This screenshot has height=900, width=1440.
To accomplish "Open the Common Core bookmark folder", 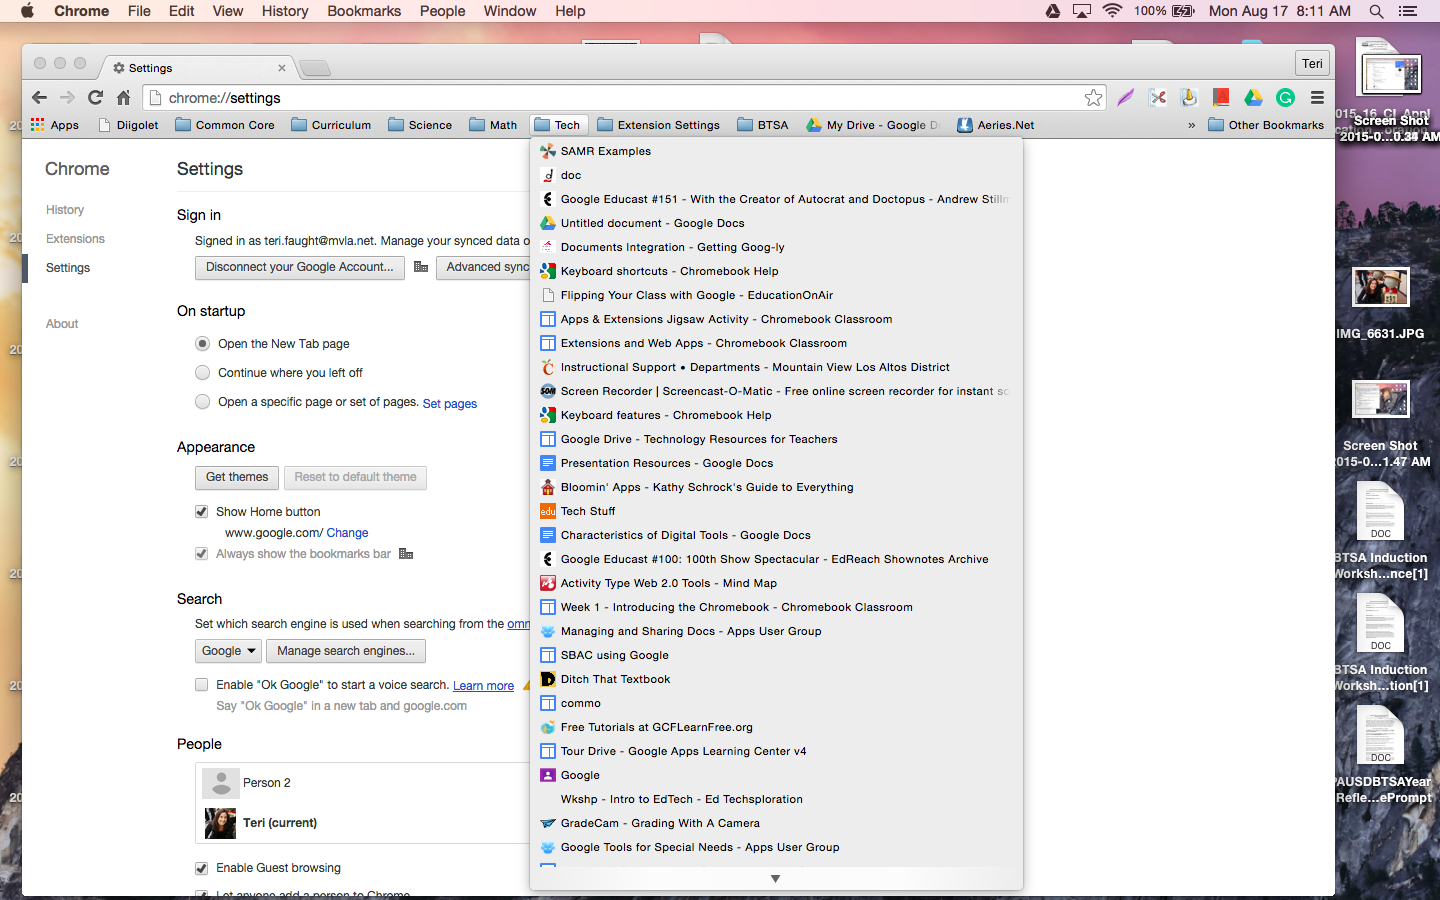I will (225, 125).
